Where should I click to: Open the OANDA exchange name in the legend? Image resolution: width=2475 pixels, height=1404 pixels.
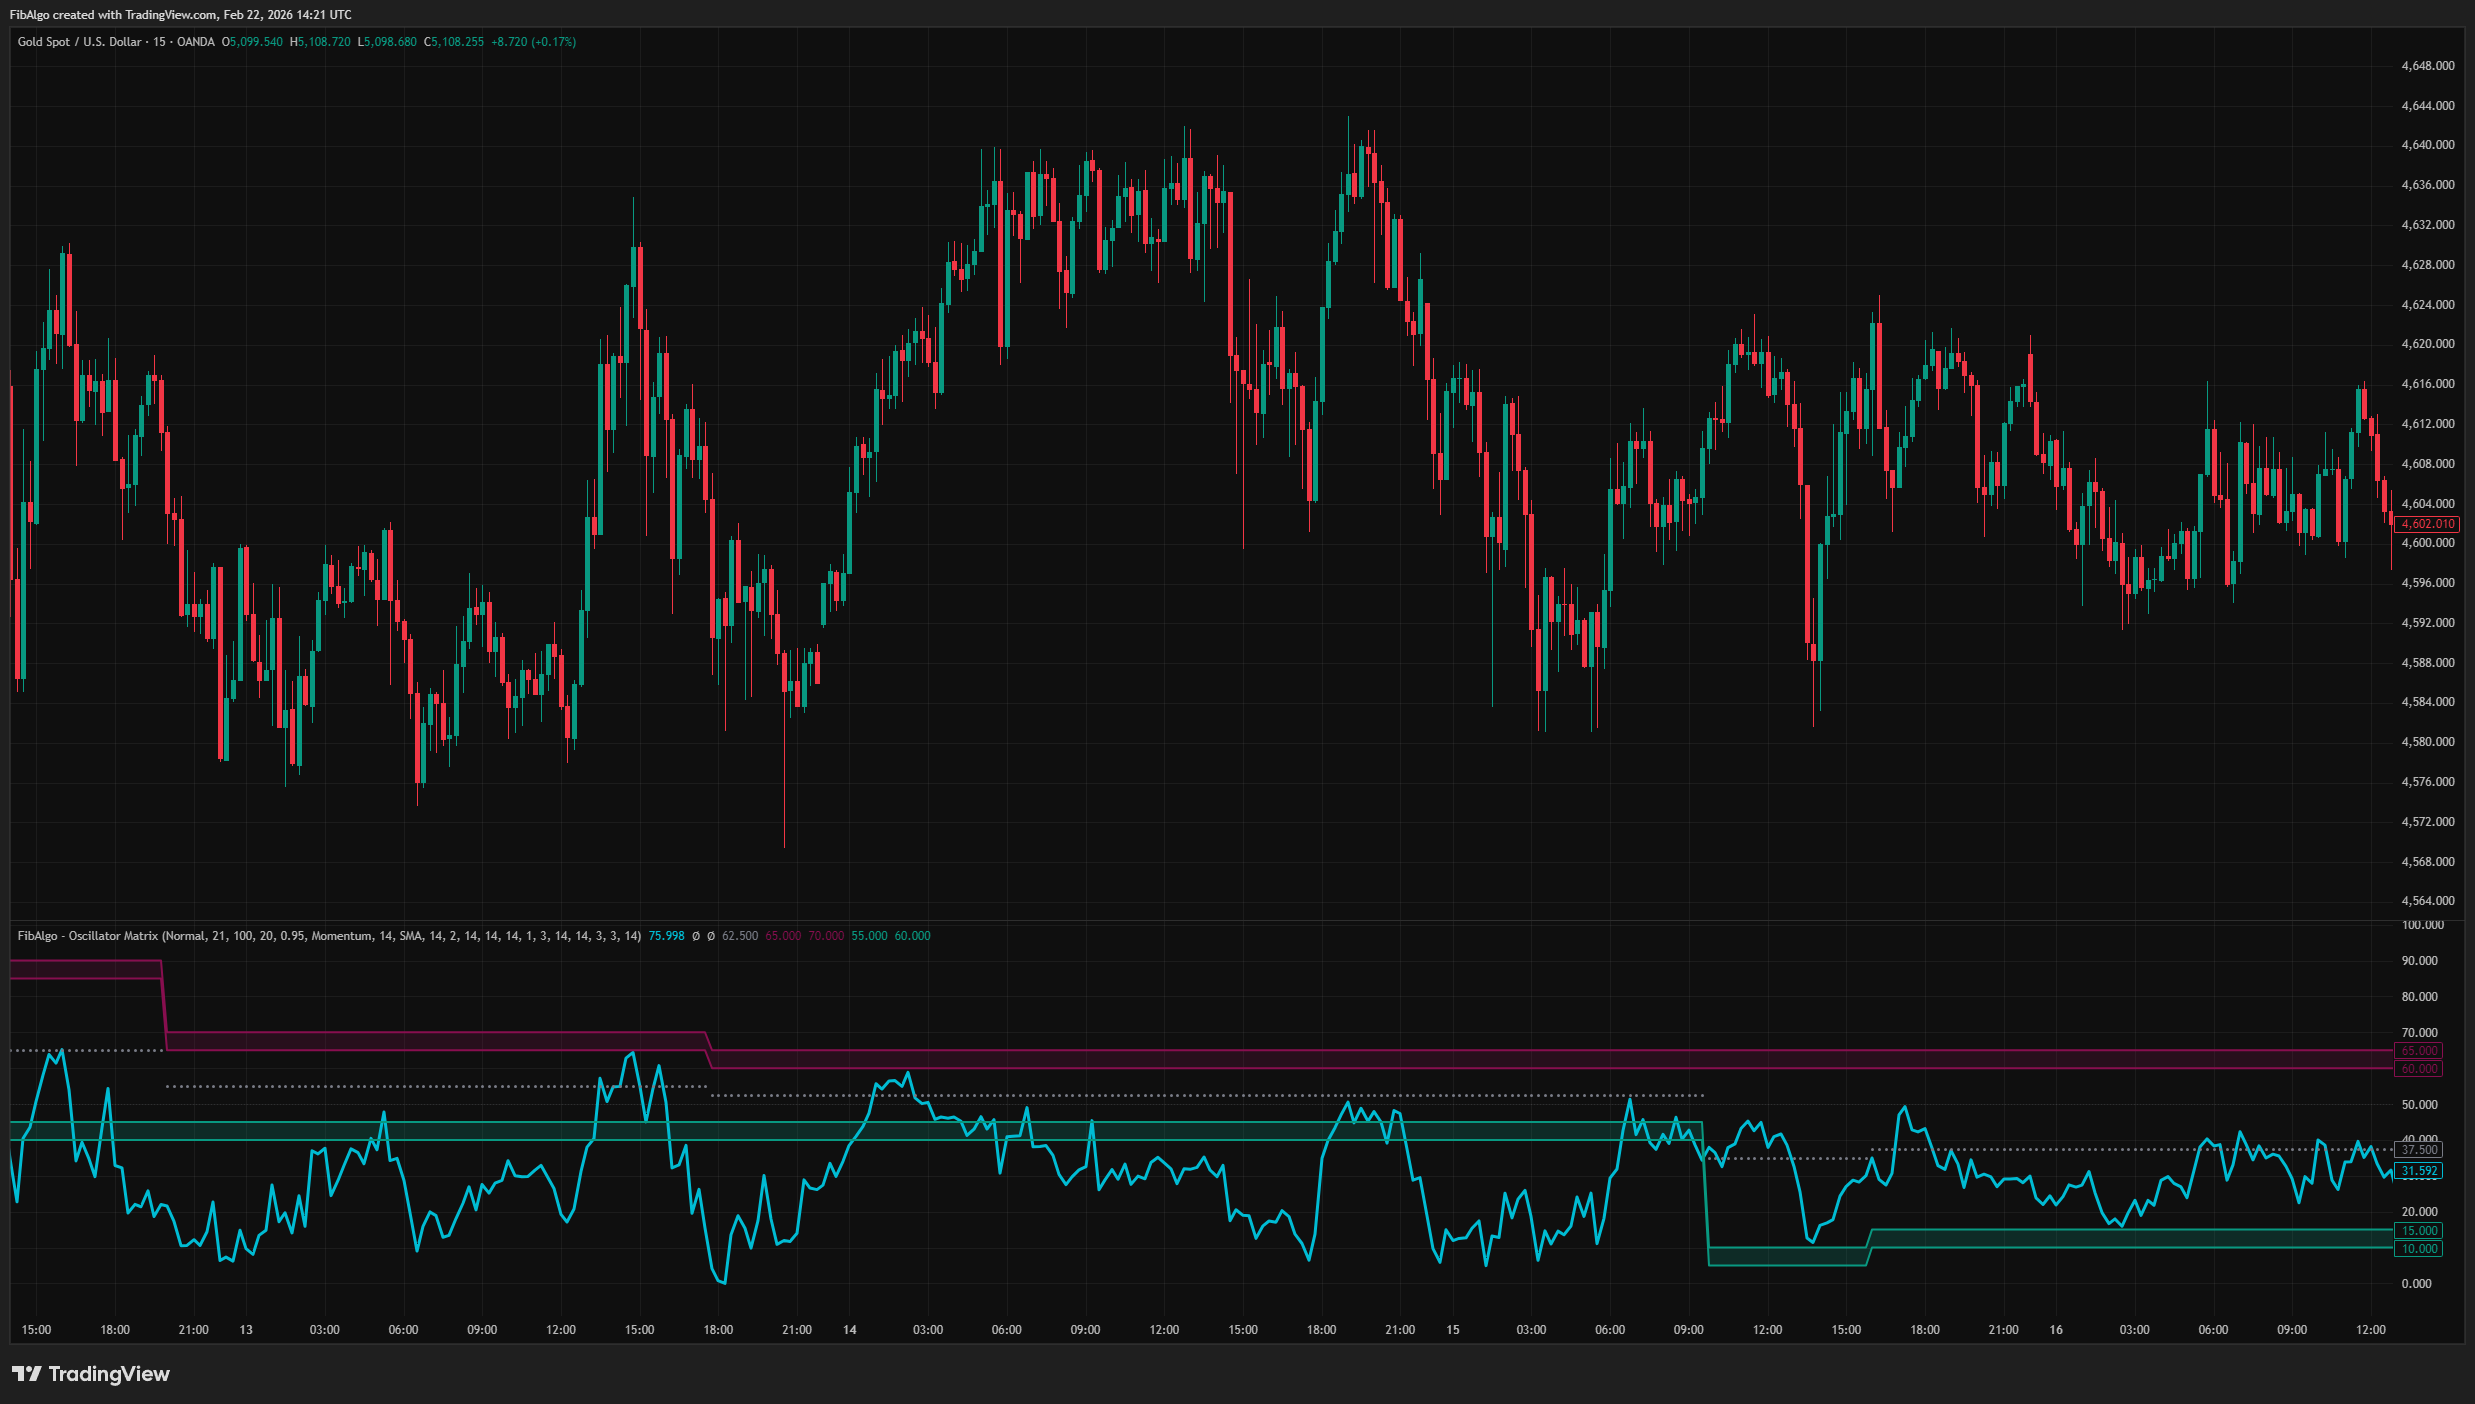[x=196, y=42]
